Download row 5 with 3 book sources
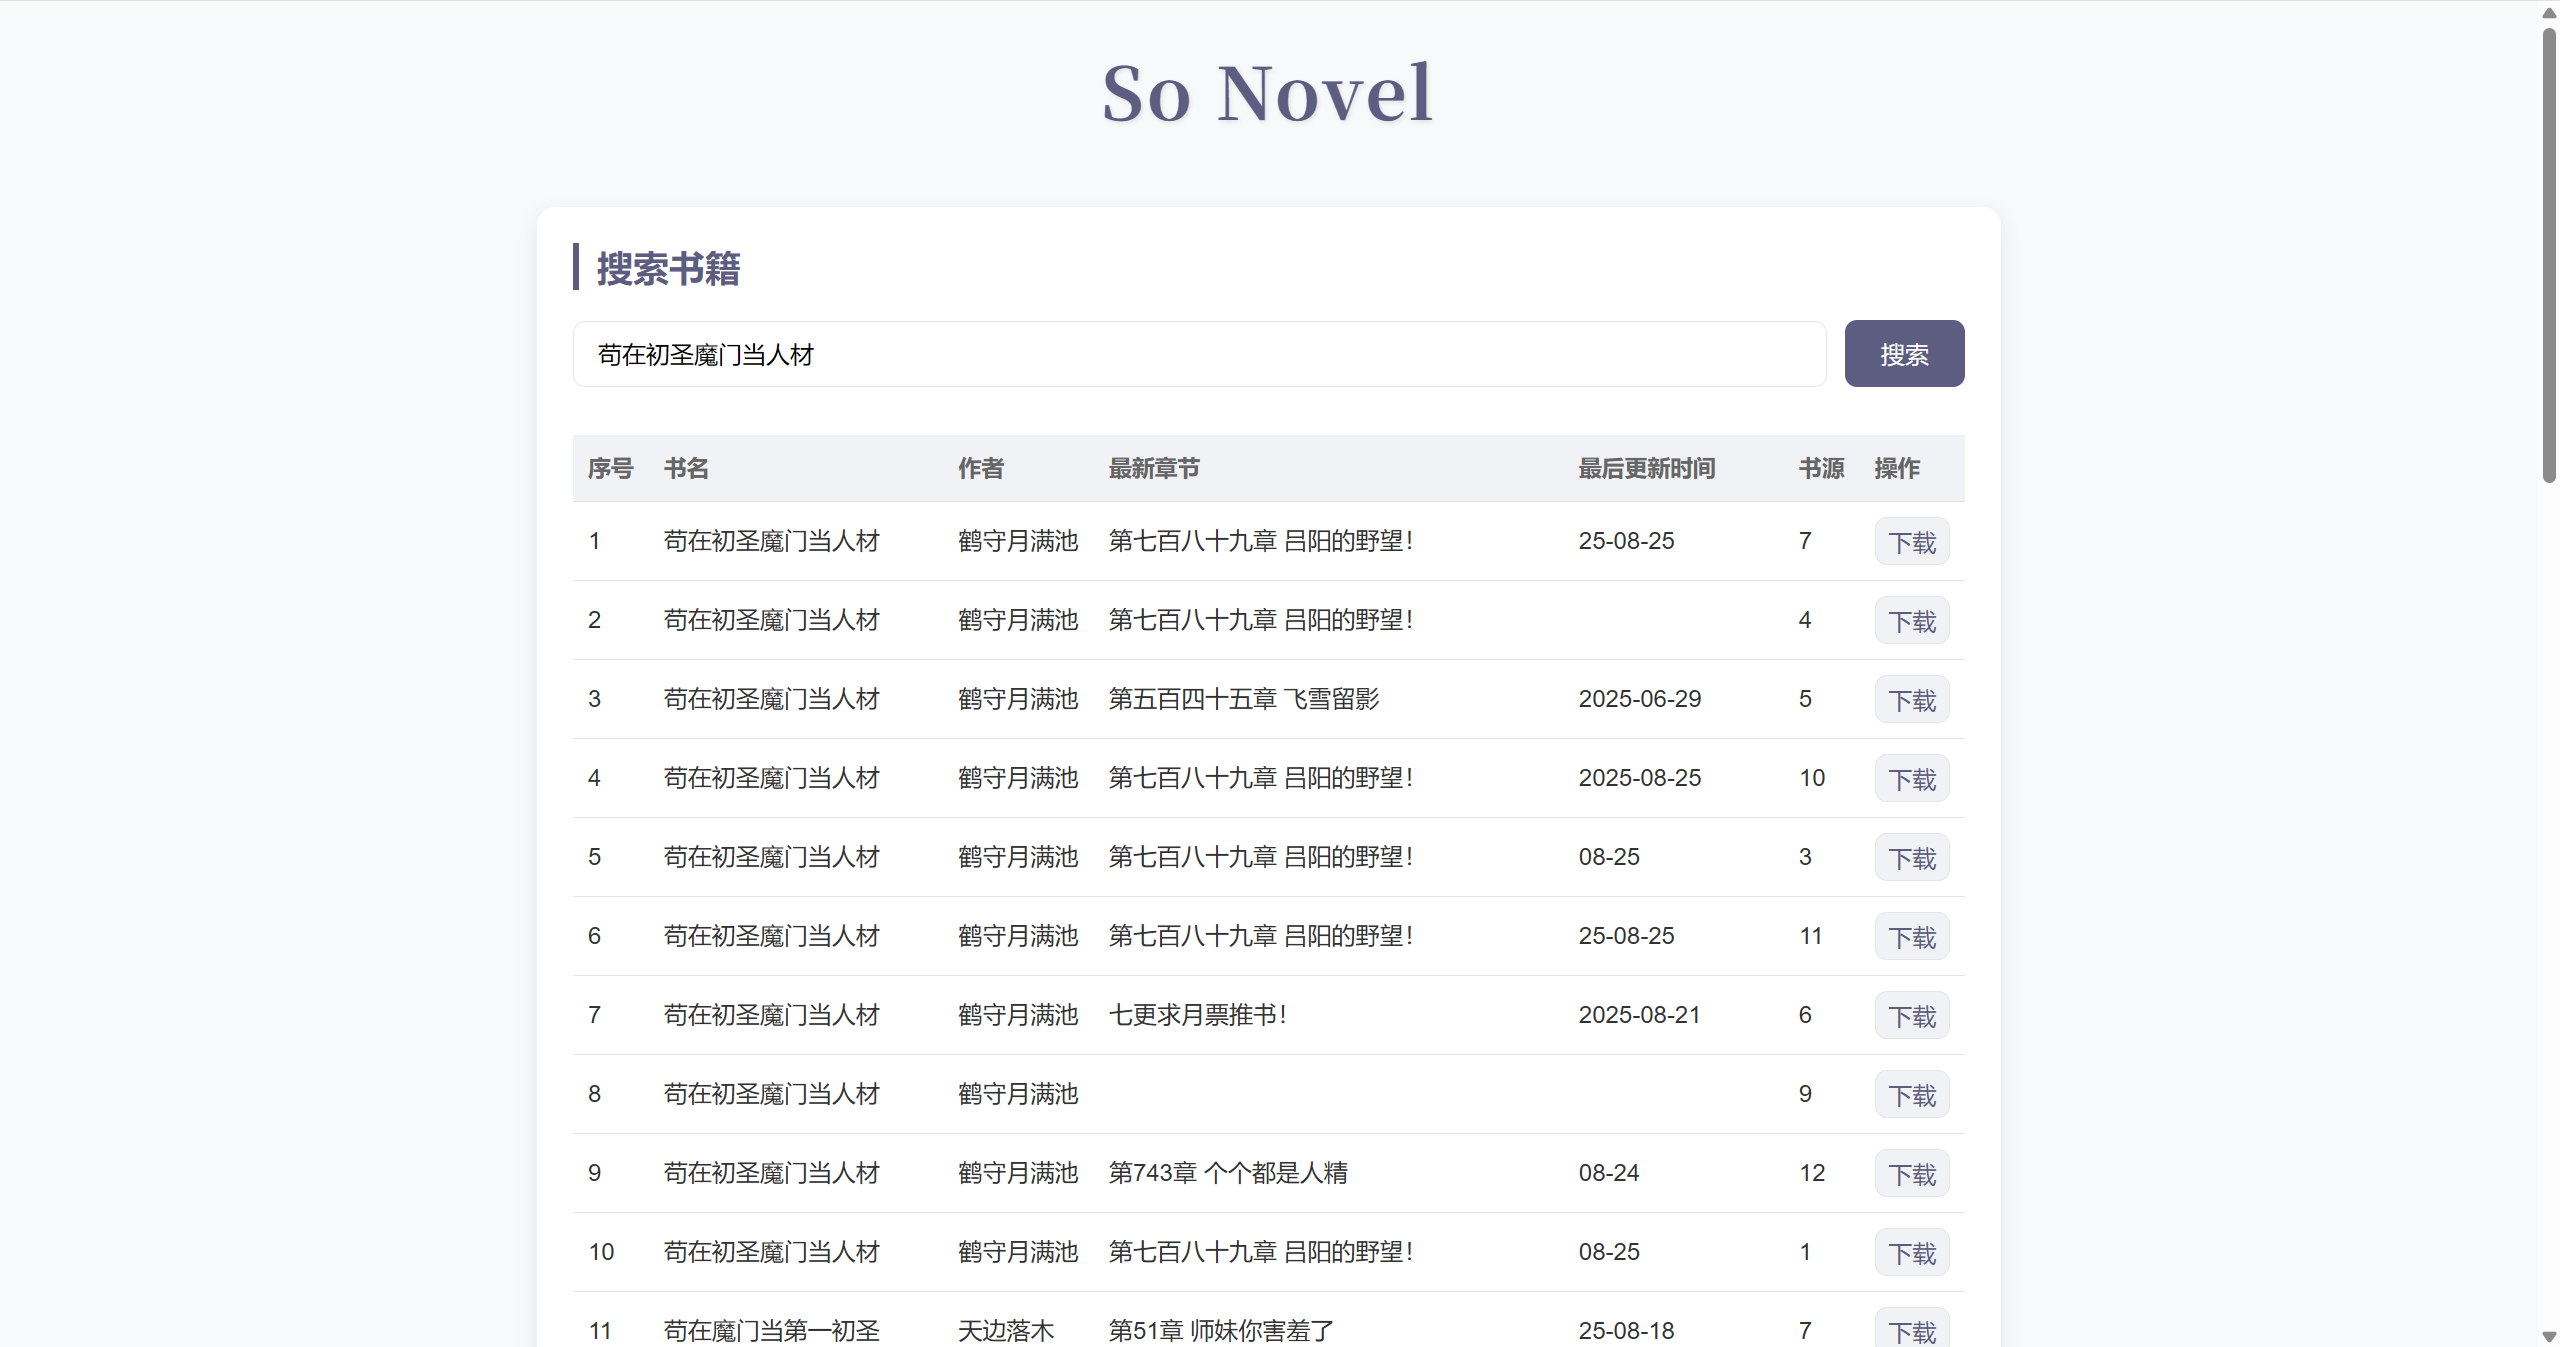This screenshot has height=1347, width=2560. (x=1911, y=856)
